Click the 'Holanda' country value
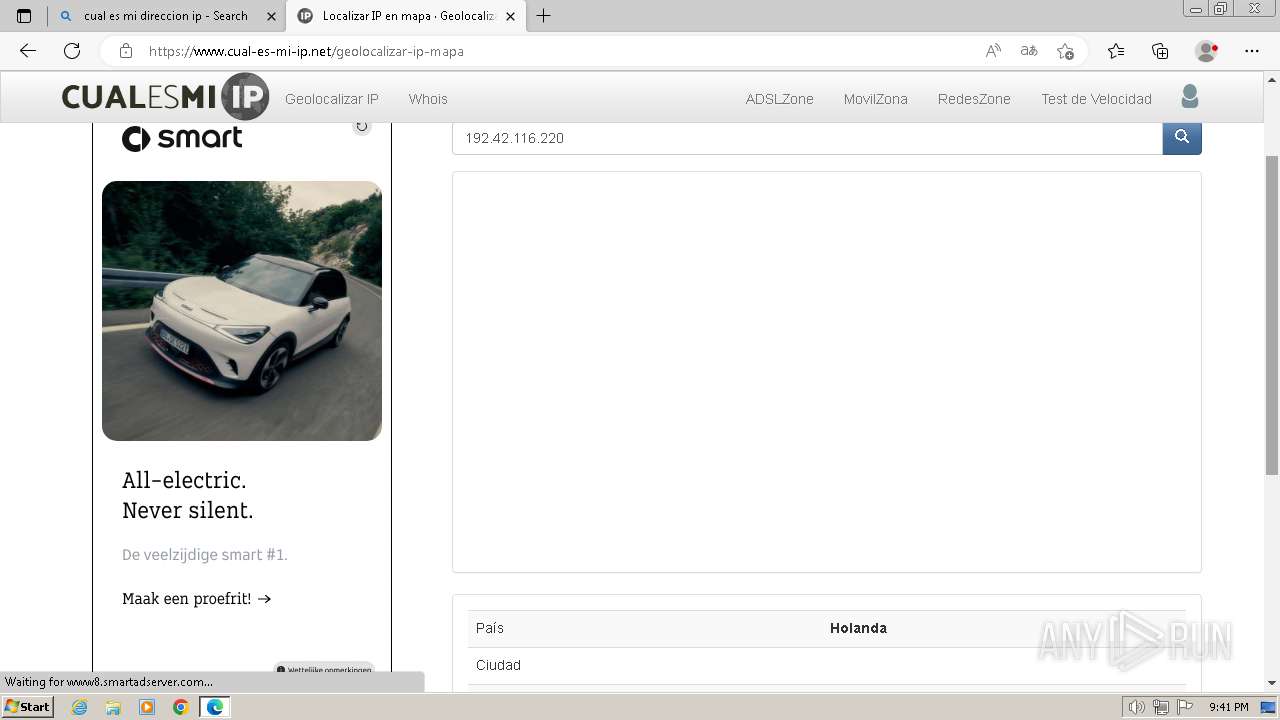The image size is (1280, 720). point(858,628)
